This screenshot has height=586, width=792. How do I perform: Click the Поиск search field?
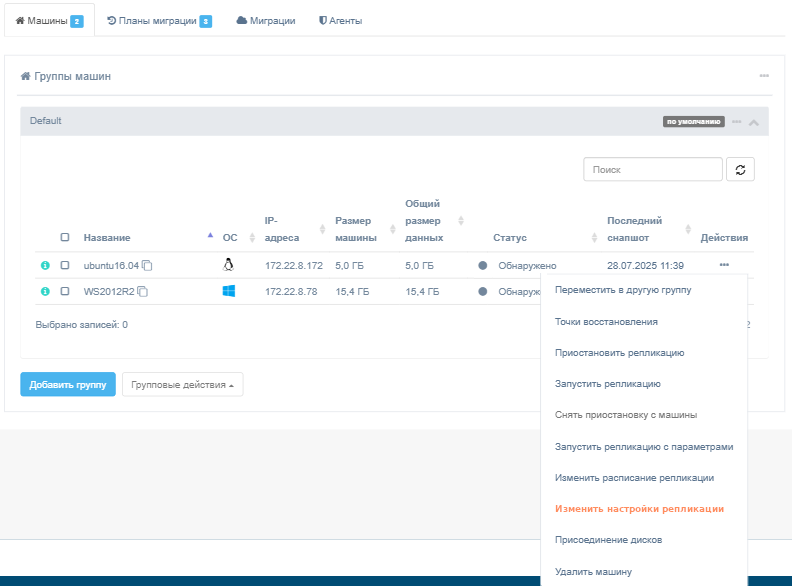click(652, 170)
